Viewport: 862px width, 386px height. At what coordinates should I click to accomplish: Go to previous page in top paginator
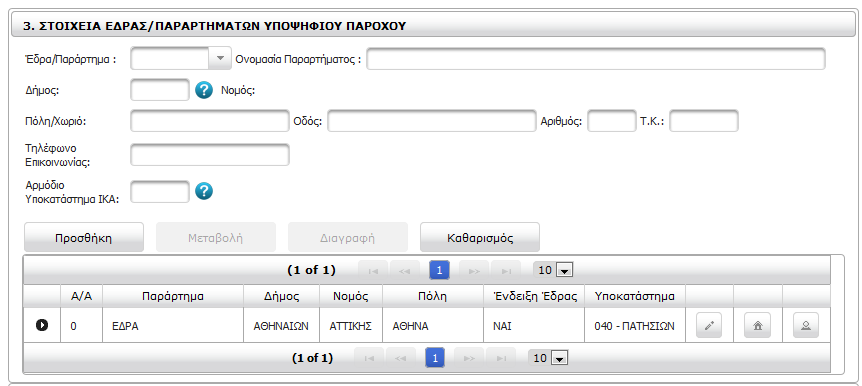tap(405, 271)
